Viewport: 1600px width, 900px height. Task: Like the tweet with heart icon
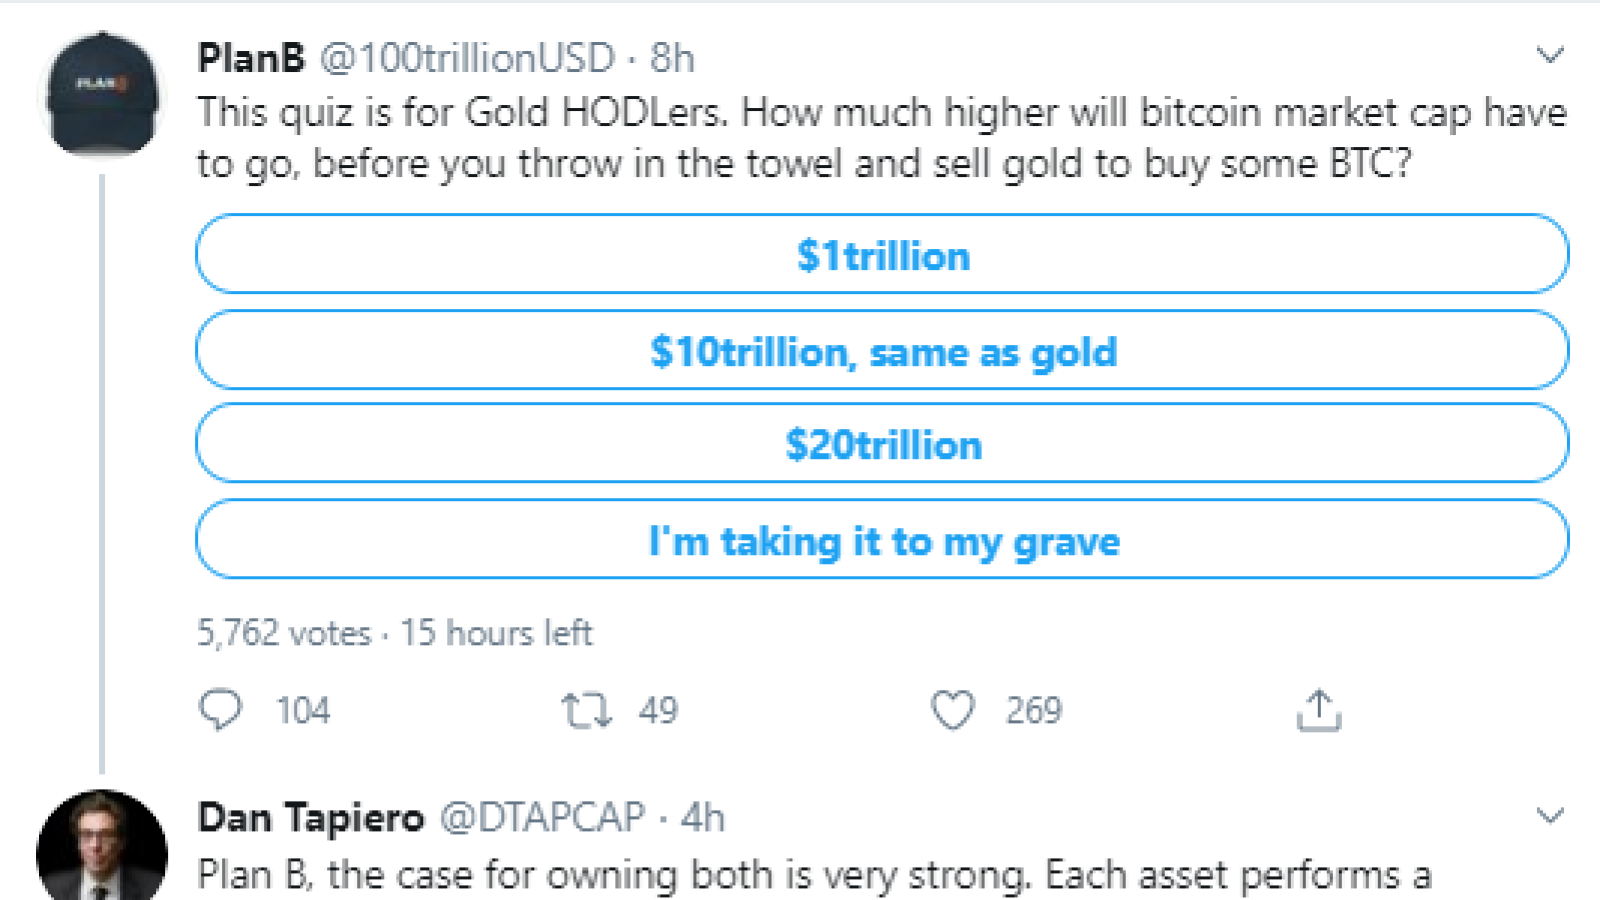(x=952, y=710)
